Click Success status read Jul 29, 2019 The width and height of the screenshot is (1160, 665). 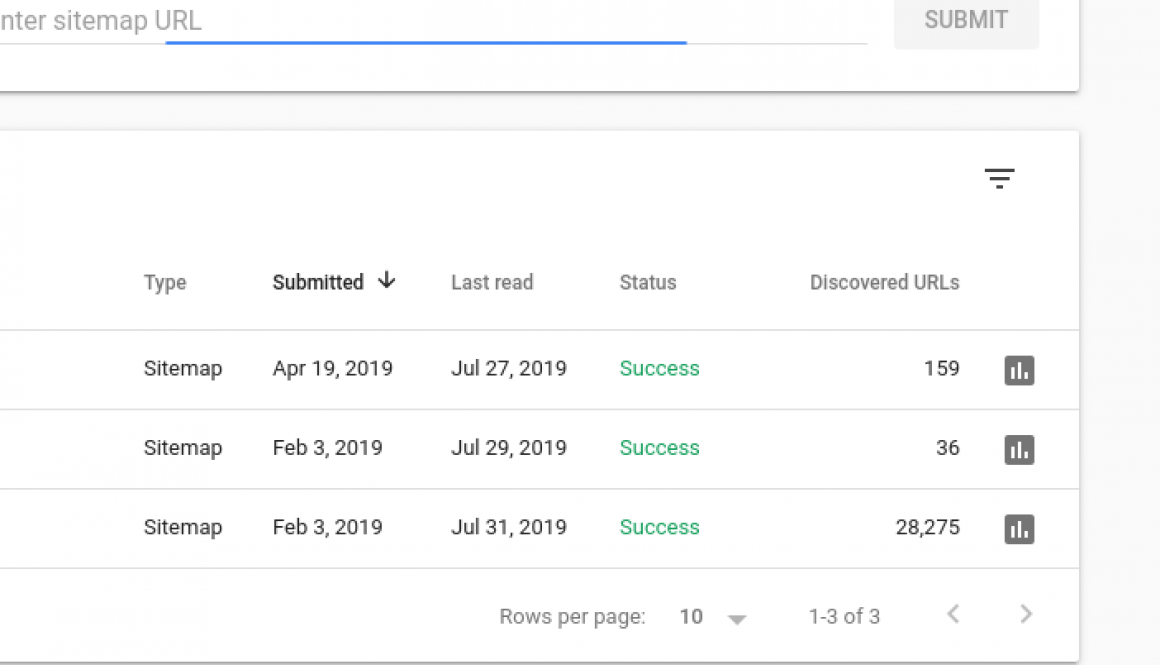[x=659, y=448]
